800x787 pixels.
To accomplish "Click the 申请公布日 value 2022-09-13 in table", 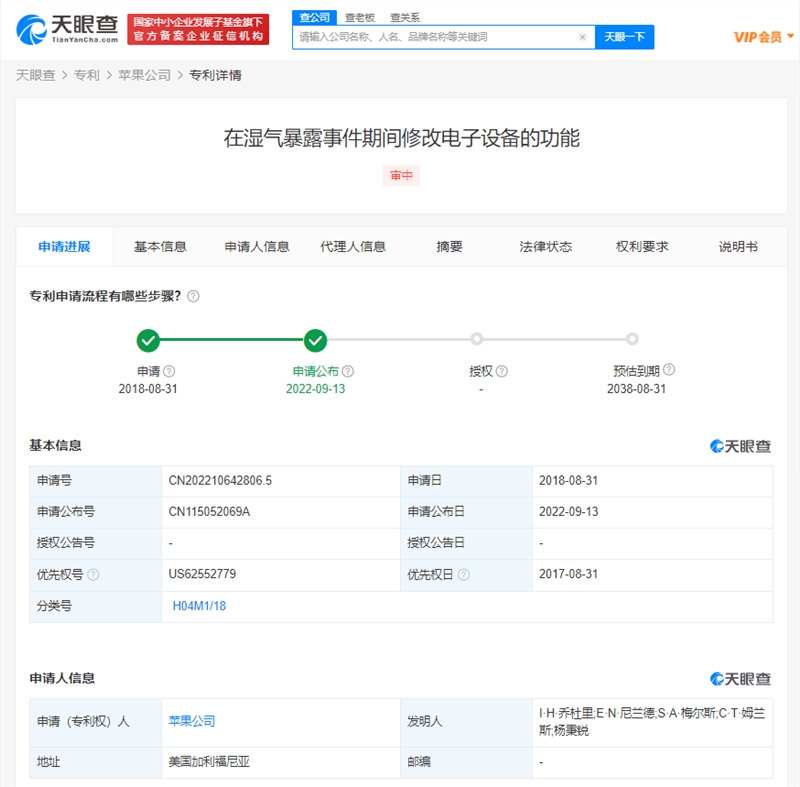I will [568, 512].
